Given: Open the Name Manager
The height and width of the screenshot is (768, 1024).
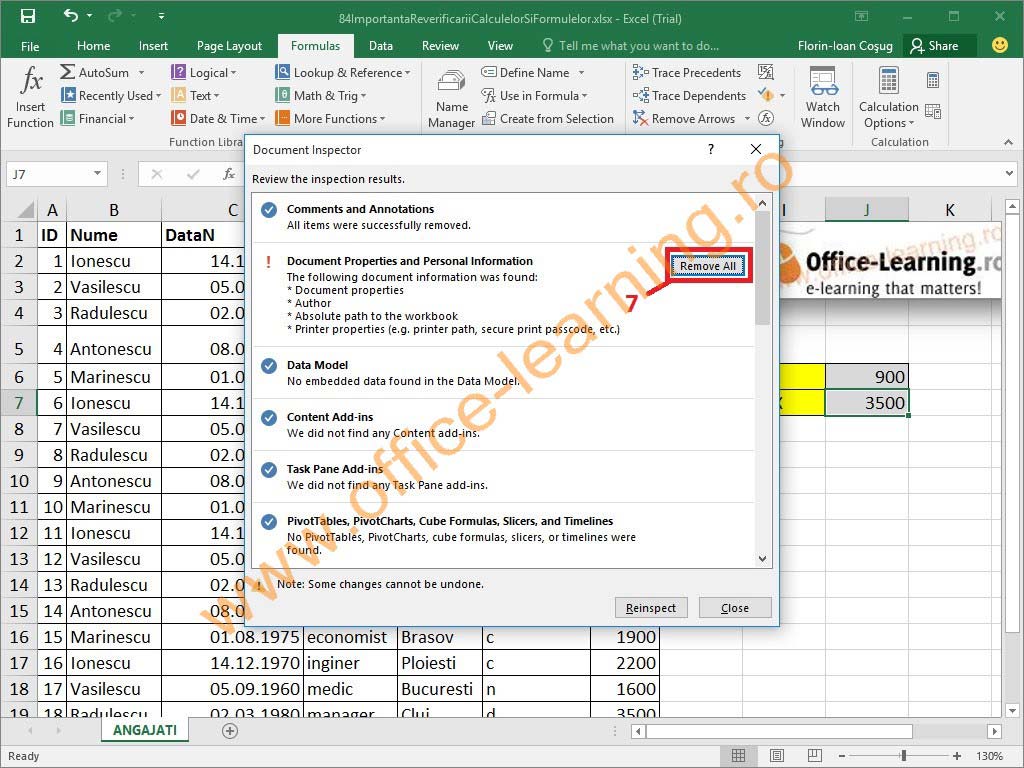Looking at the screenshot, I should pos(451,98).
